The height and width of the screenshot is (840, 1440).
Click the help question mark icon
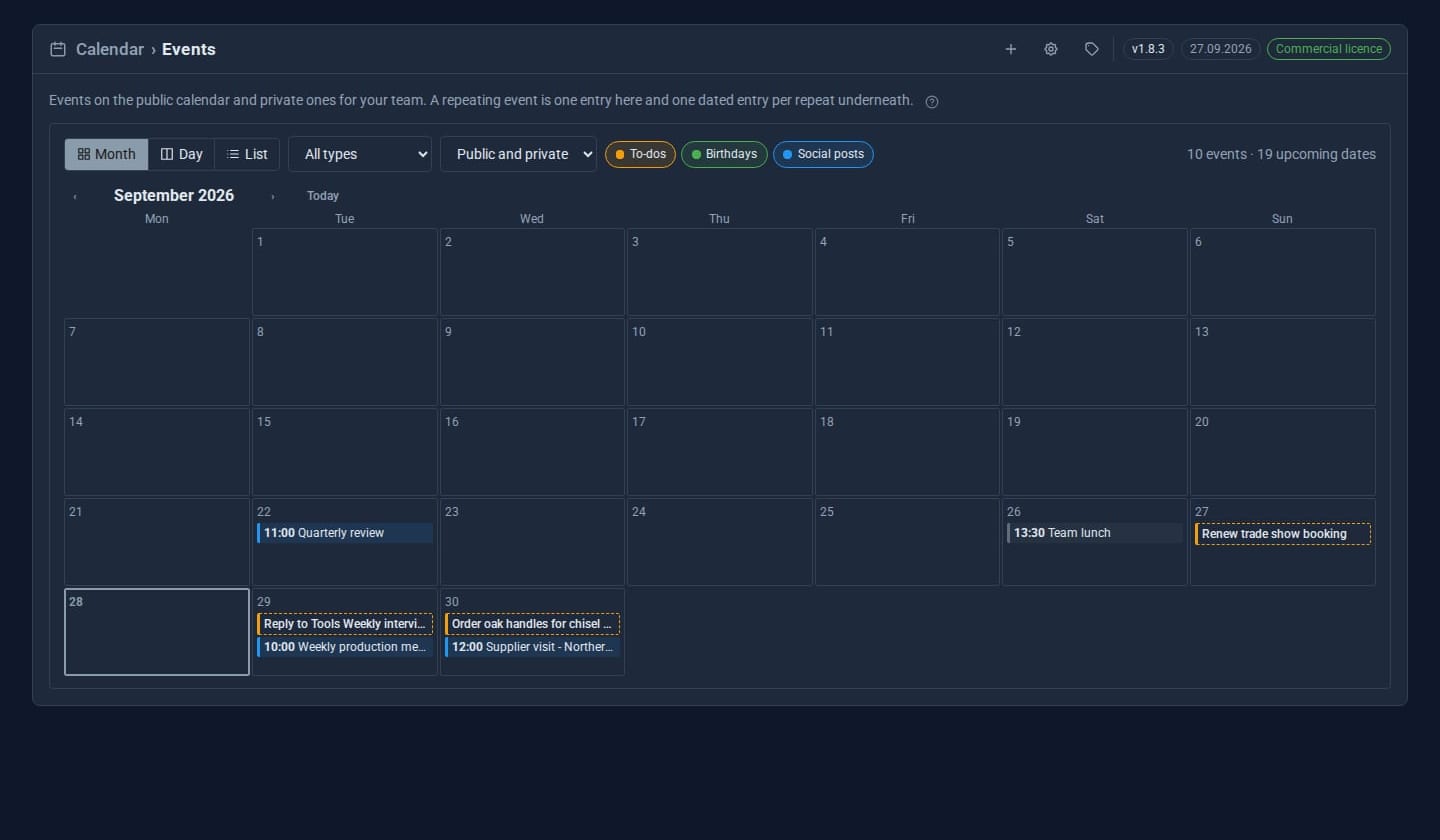tap(932, 102)
